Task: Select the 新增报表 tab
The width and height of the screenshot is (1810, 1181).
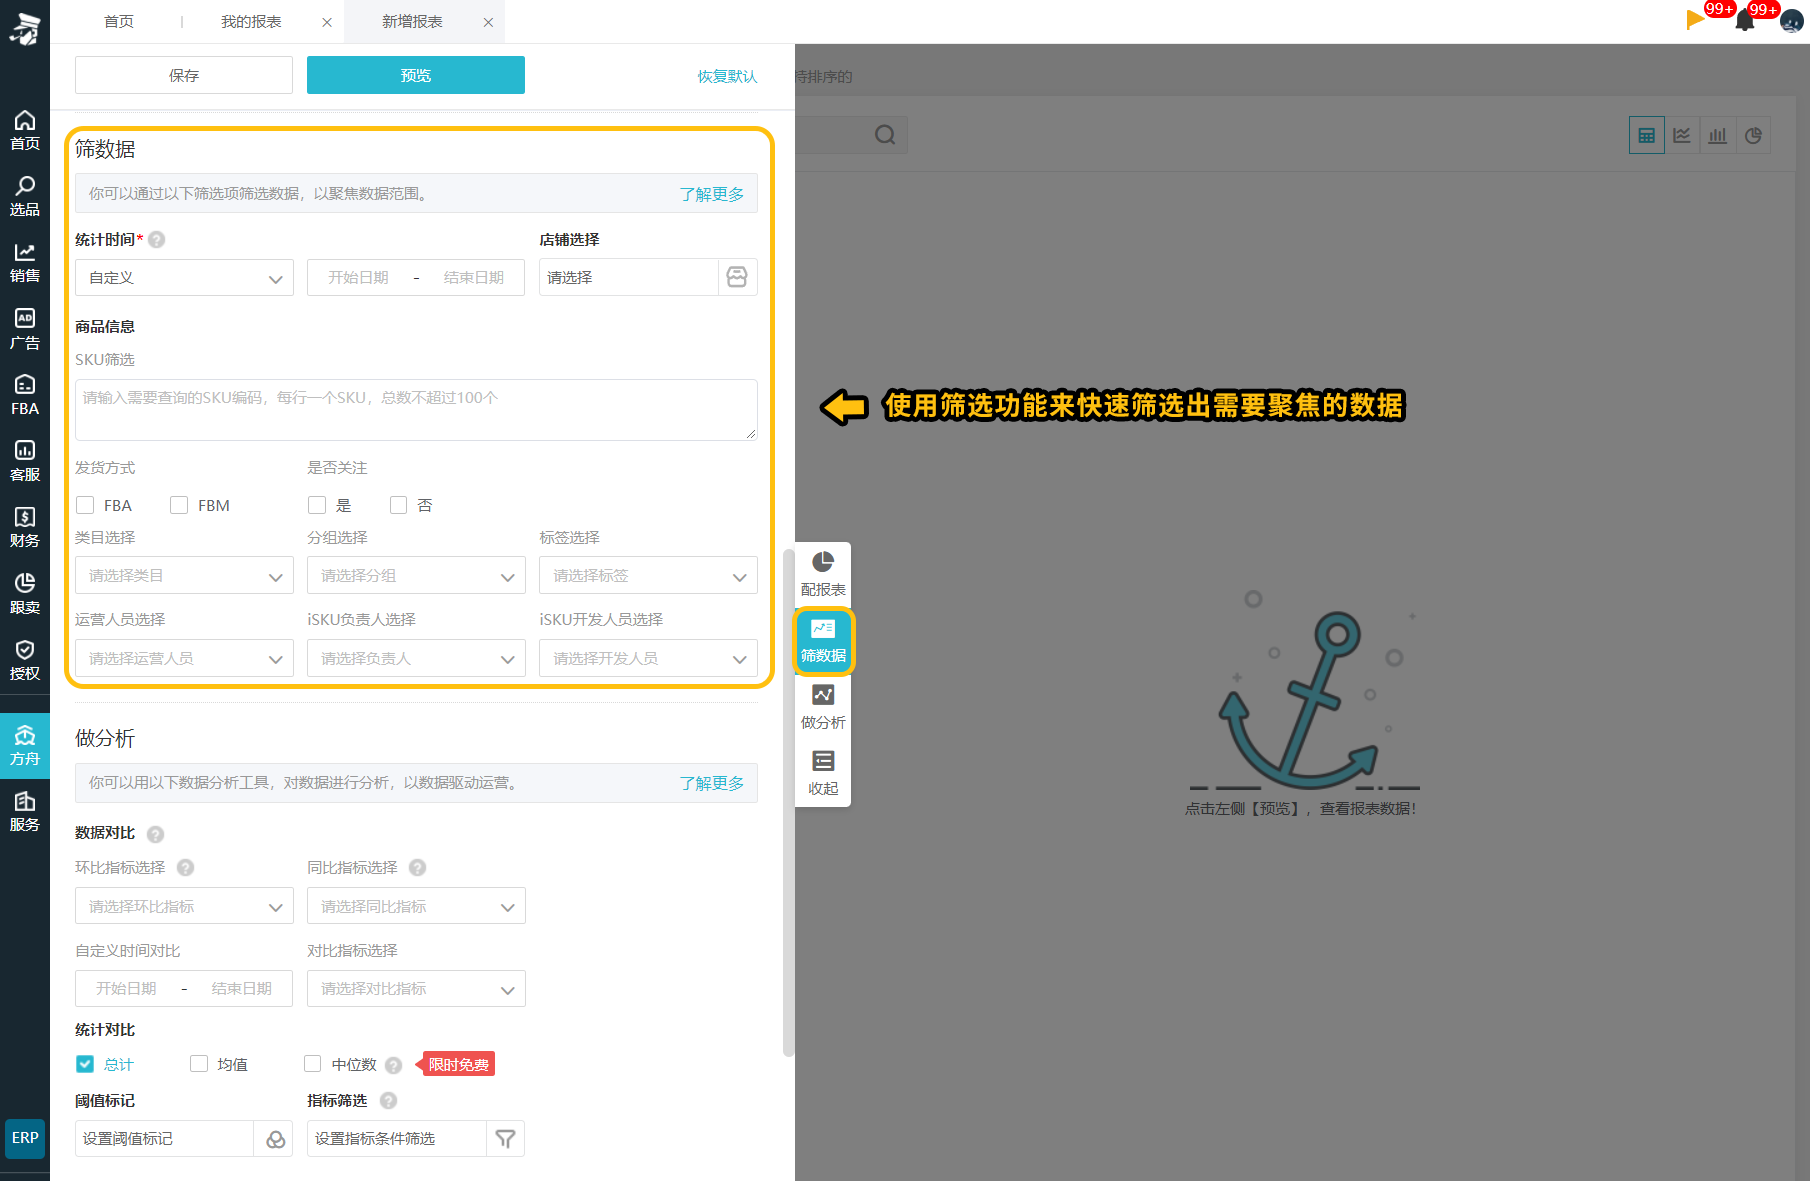Action: (x=412, y=22)
